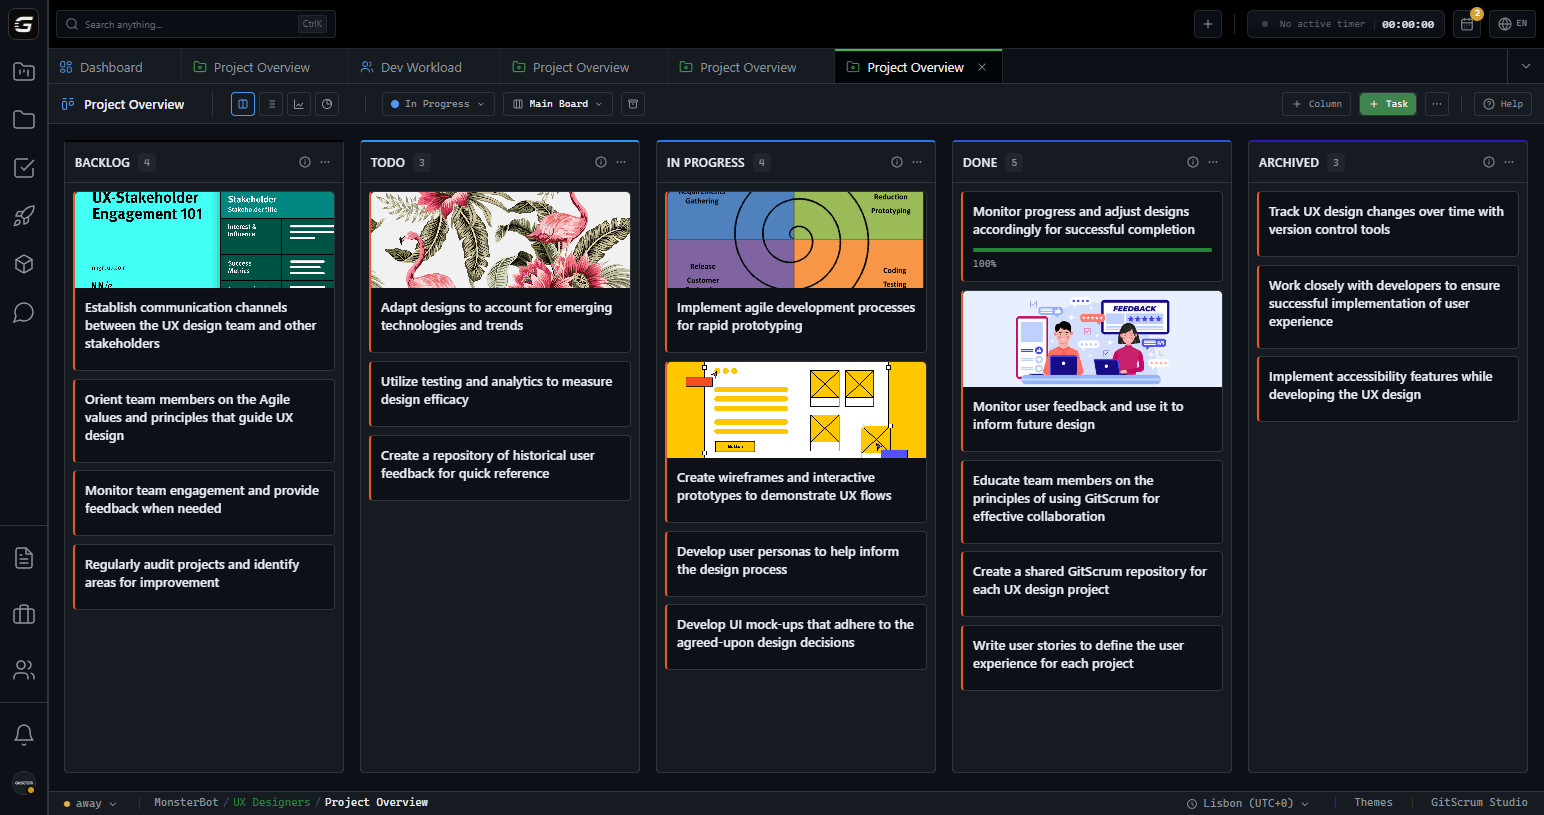Click the 100% progress bar on Done card

point(1091,249)
